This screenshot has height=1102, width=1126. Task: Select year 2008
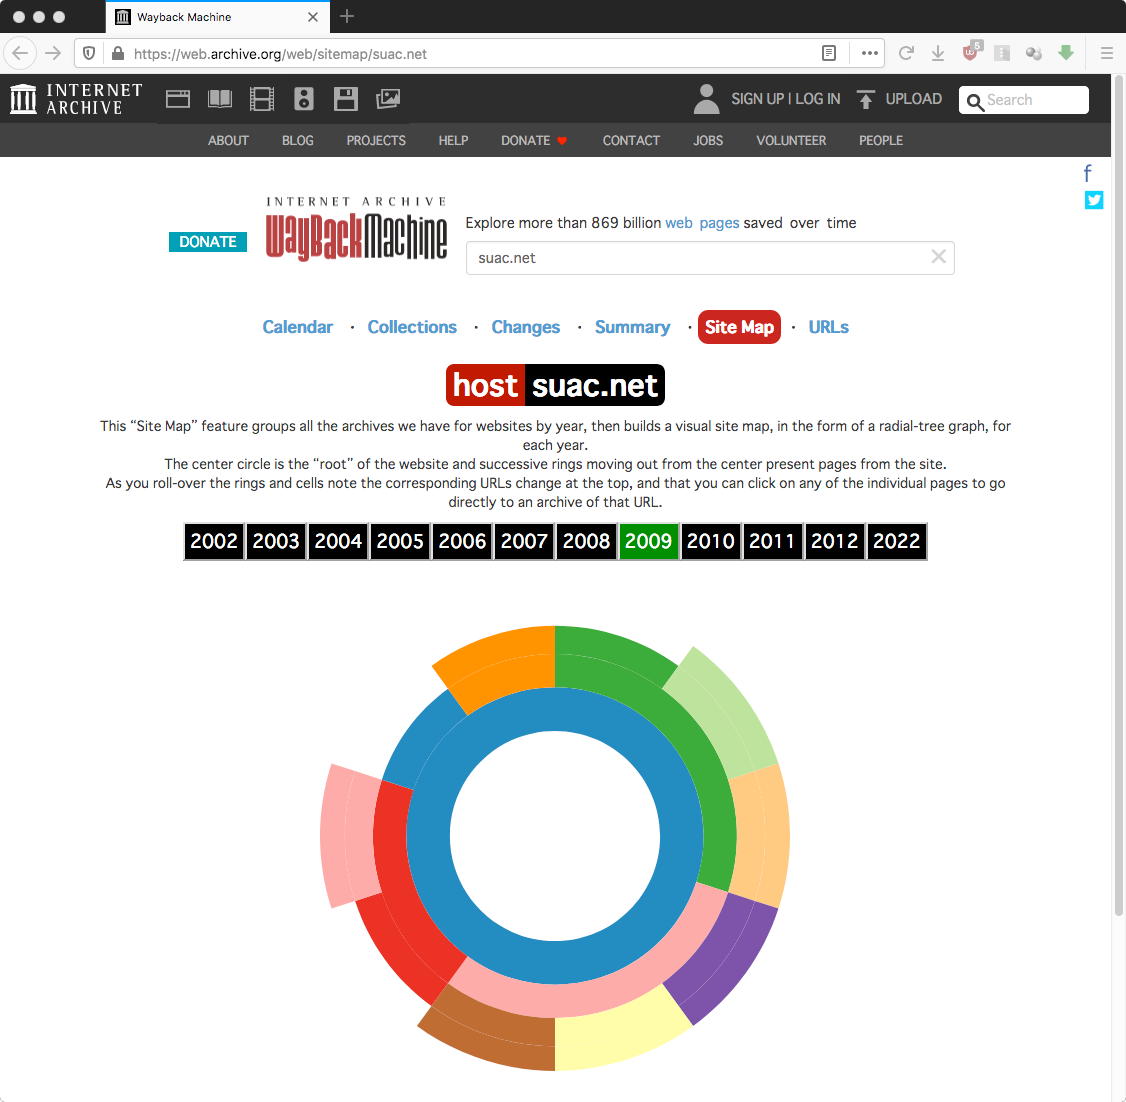pyautogui.click(x=586, y=541)
